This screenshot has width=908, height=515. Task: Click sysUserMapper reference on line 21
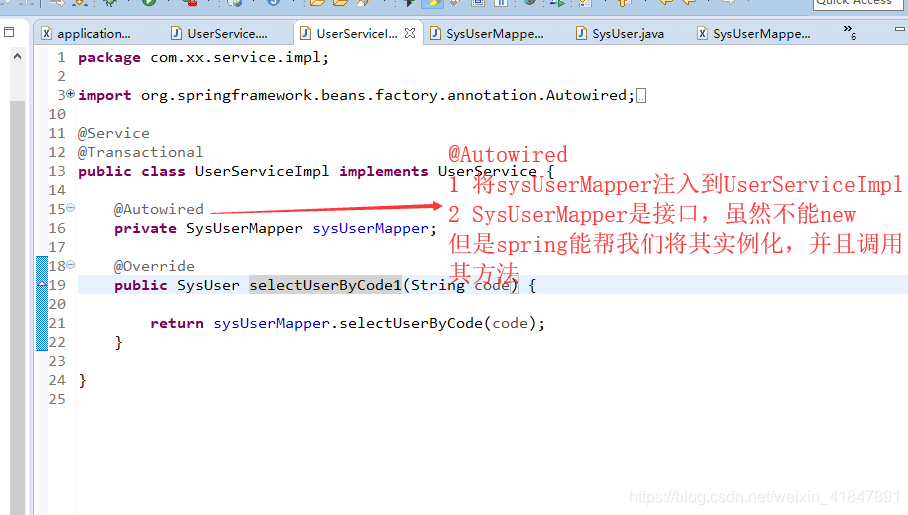point(272,323)
